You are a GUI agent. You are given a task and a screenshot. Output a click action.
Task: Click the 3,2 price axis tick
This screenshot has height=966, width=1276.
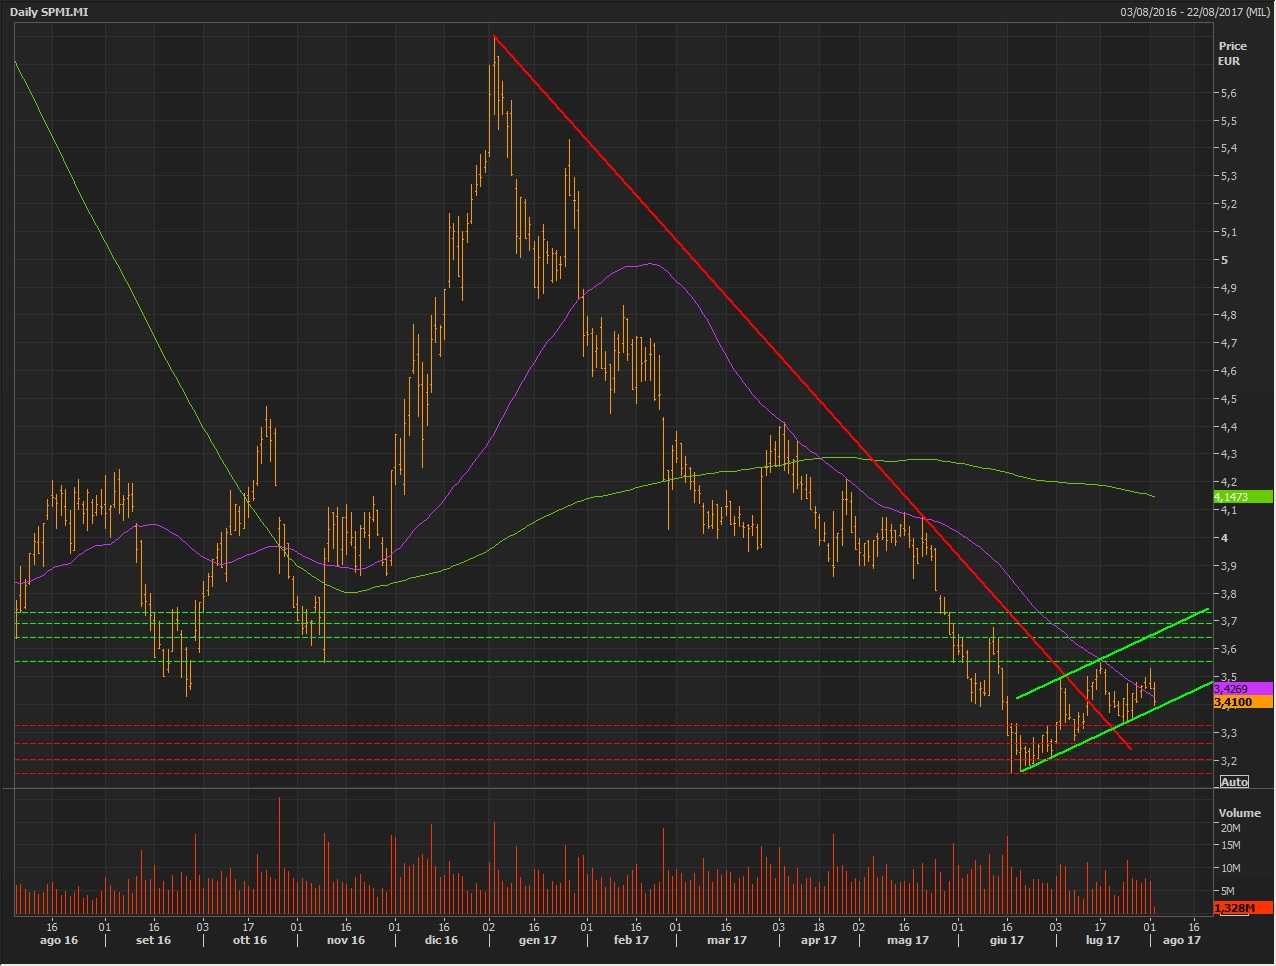(x=1227, y=761)
